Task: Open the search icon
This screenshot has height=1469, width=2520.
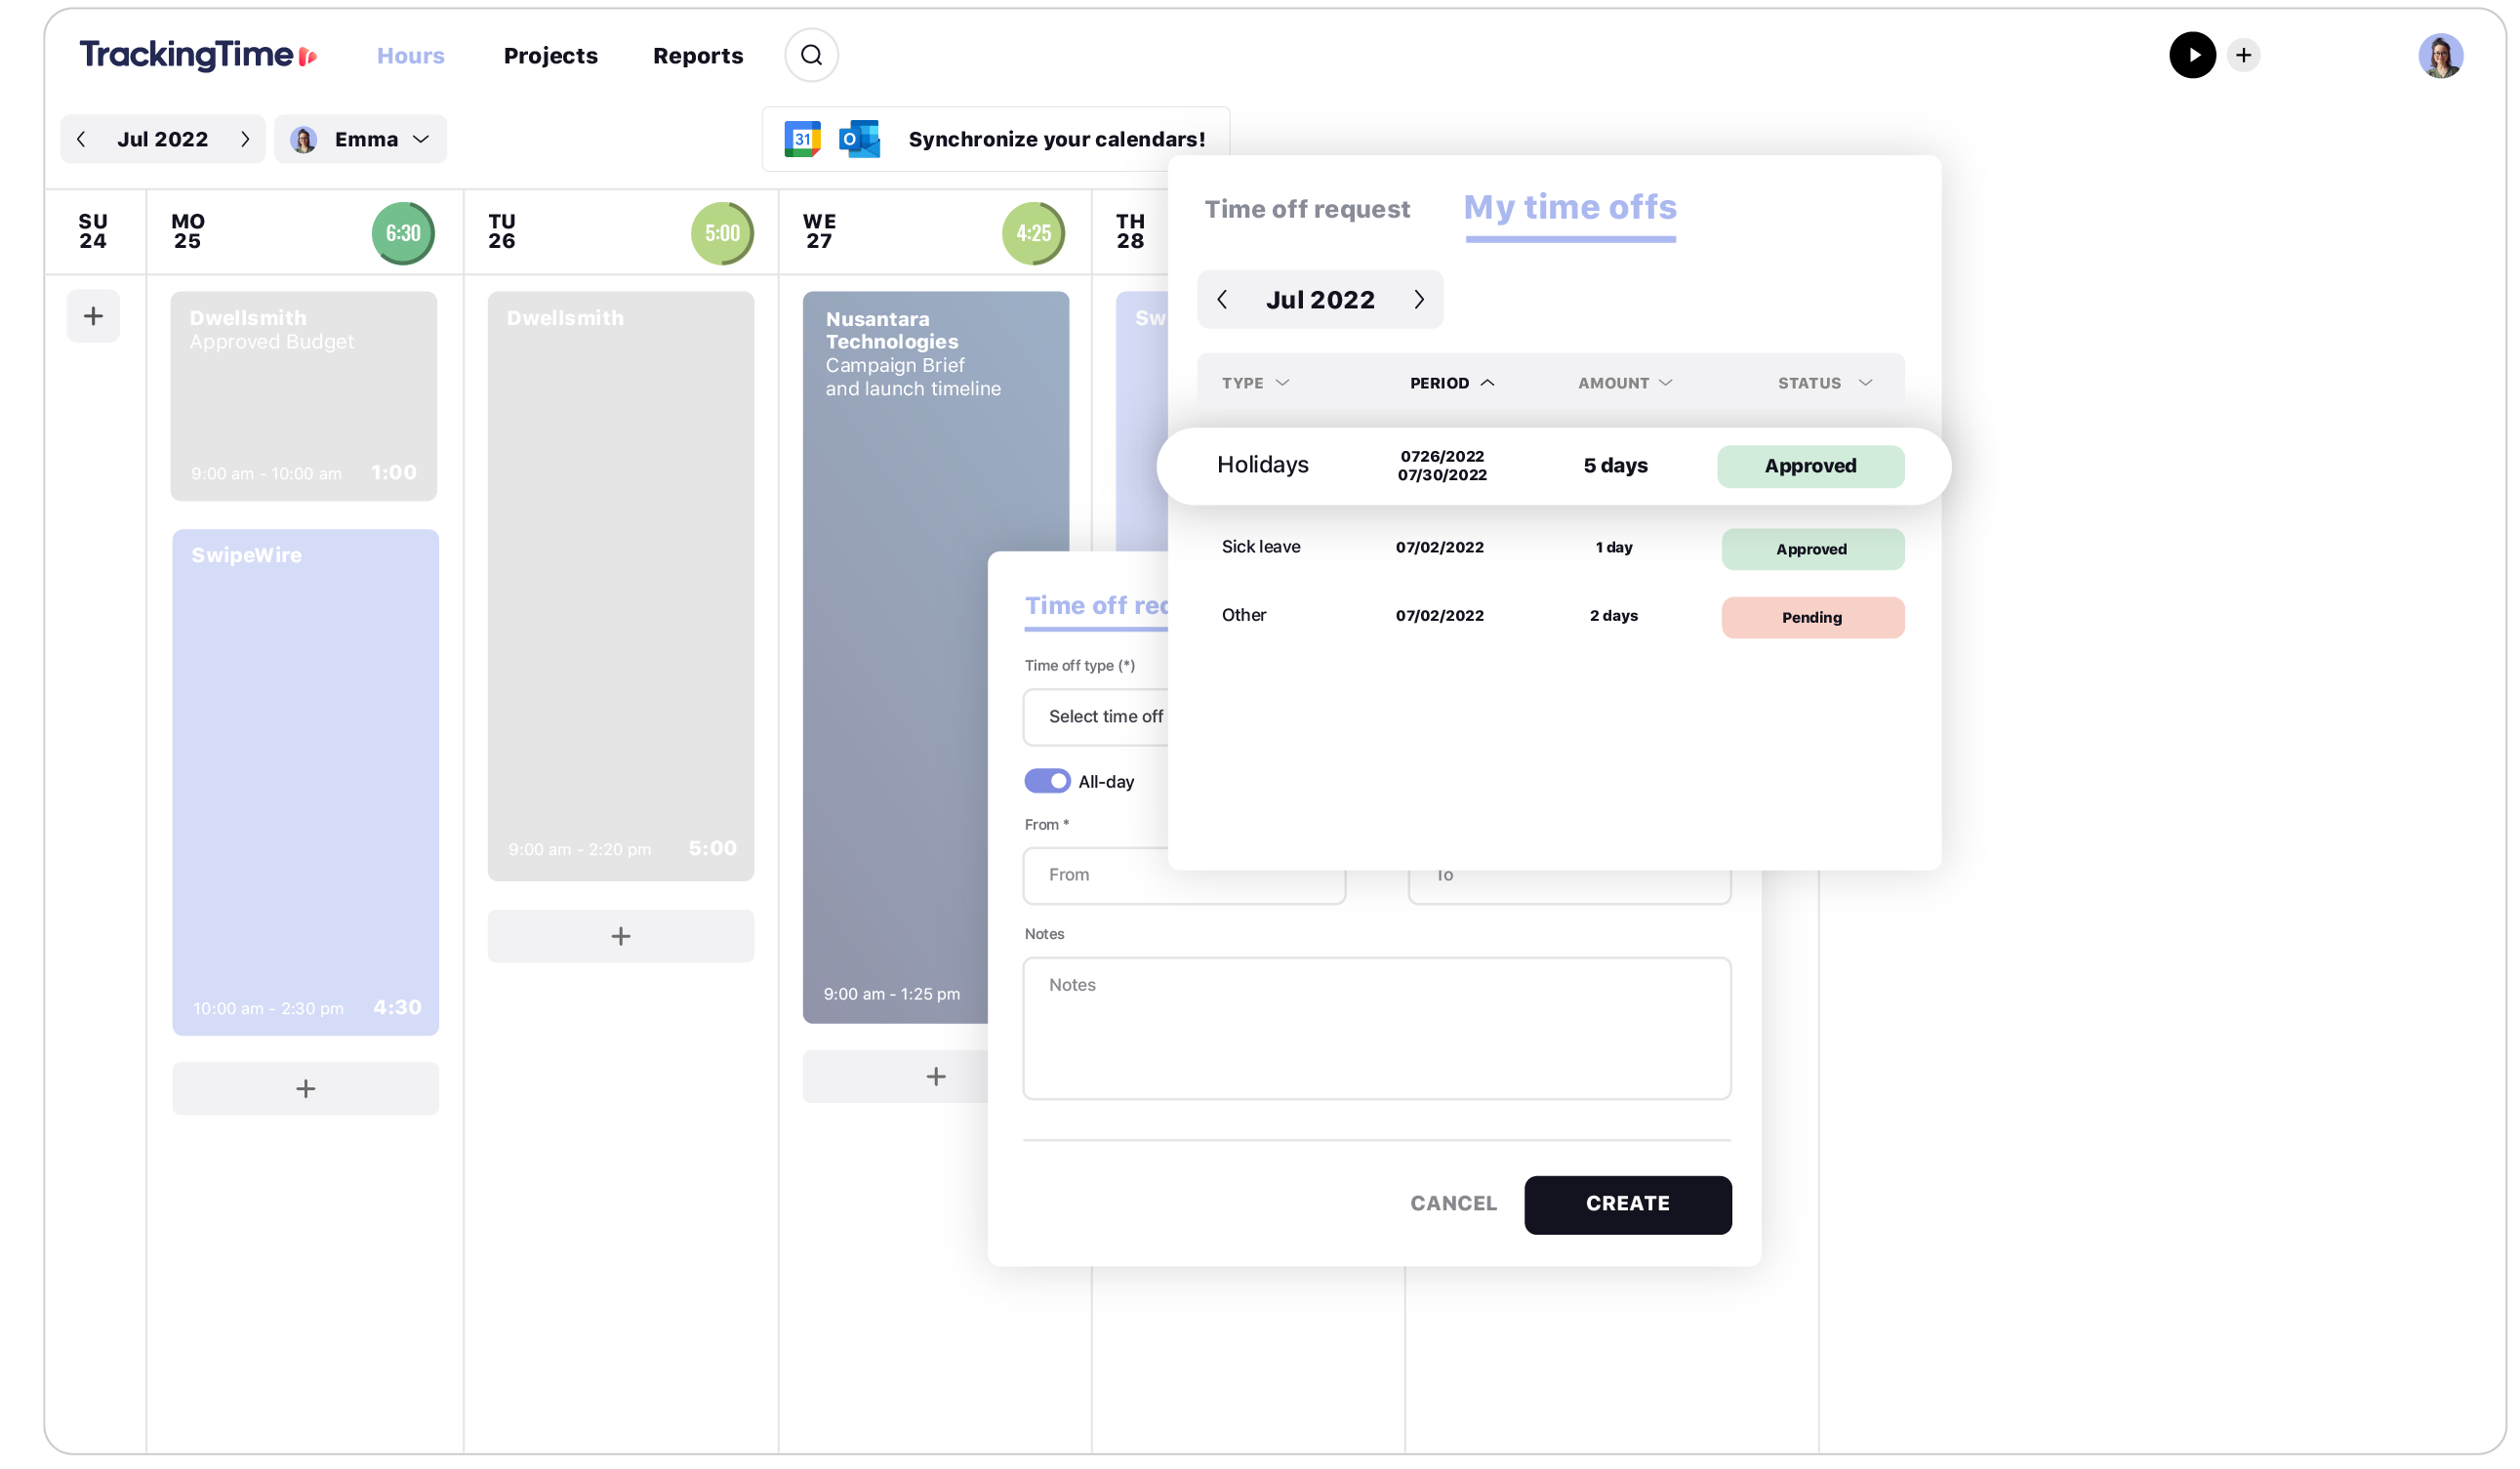Action: click(x=811, y=55)
